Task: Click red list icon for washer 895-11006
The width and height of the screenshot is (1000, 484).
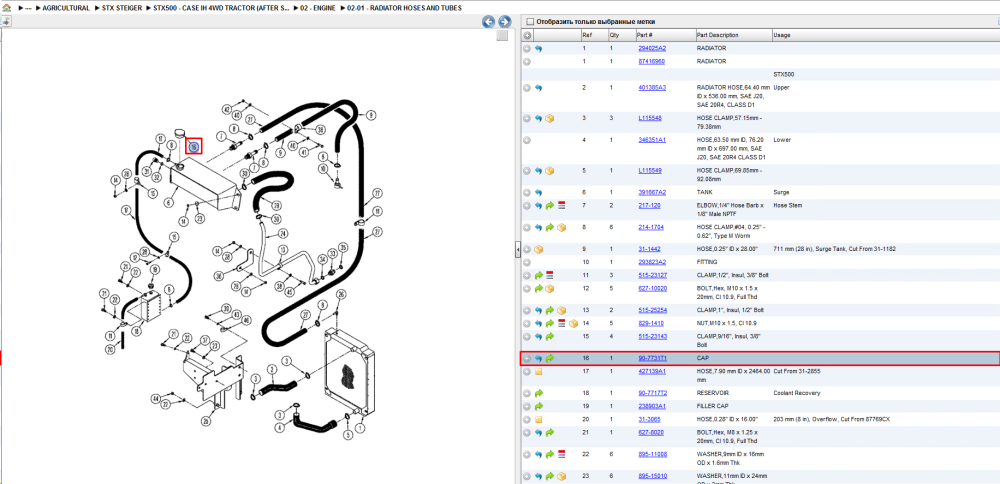Action: (561, 454)
